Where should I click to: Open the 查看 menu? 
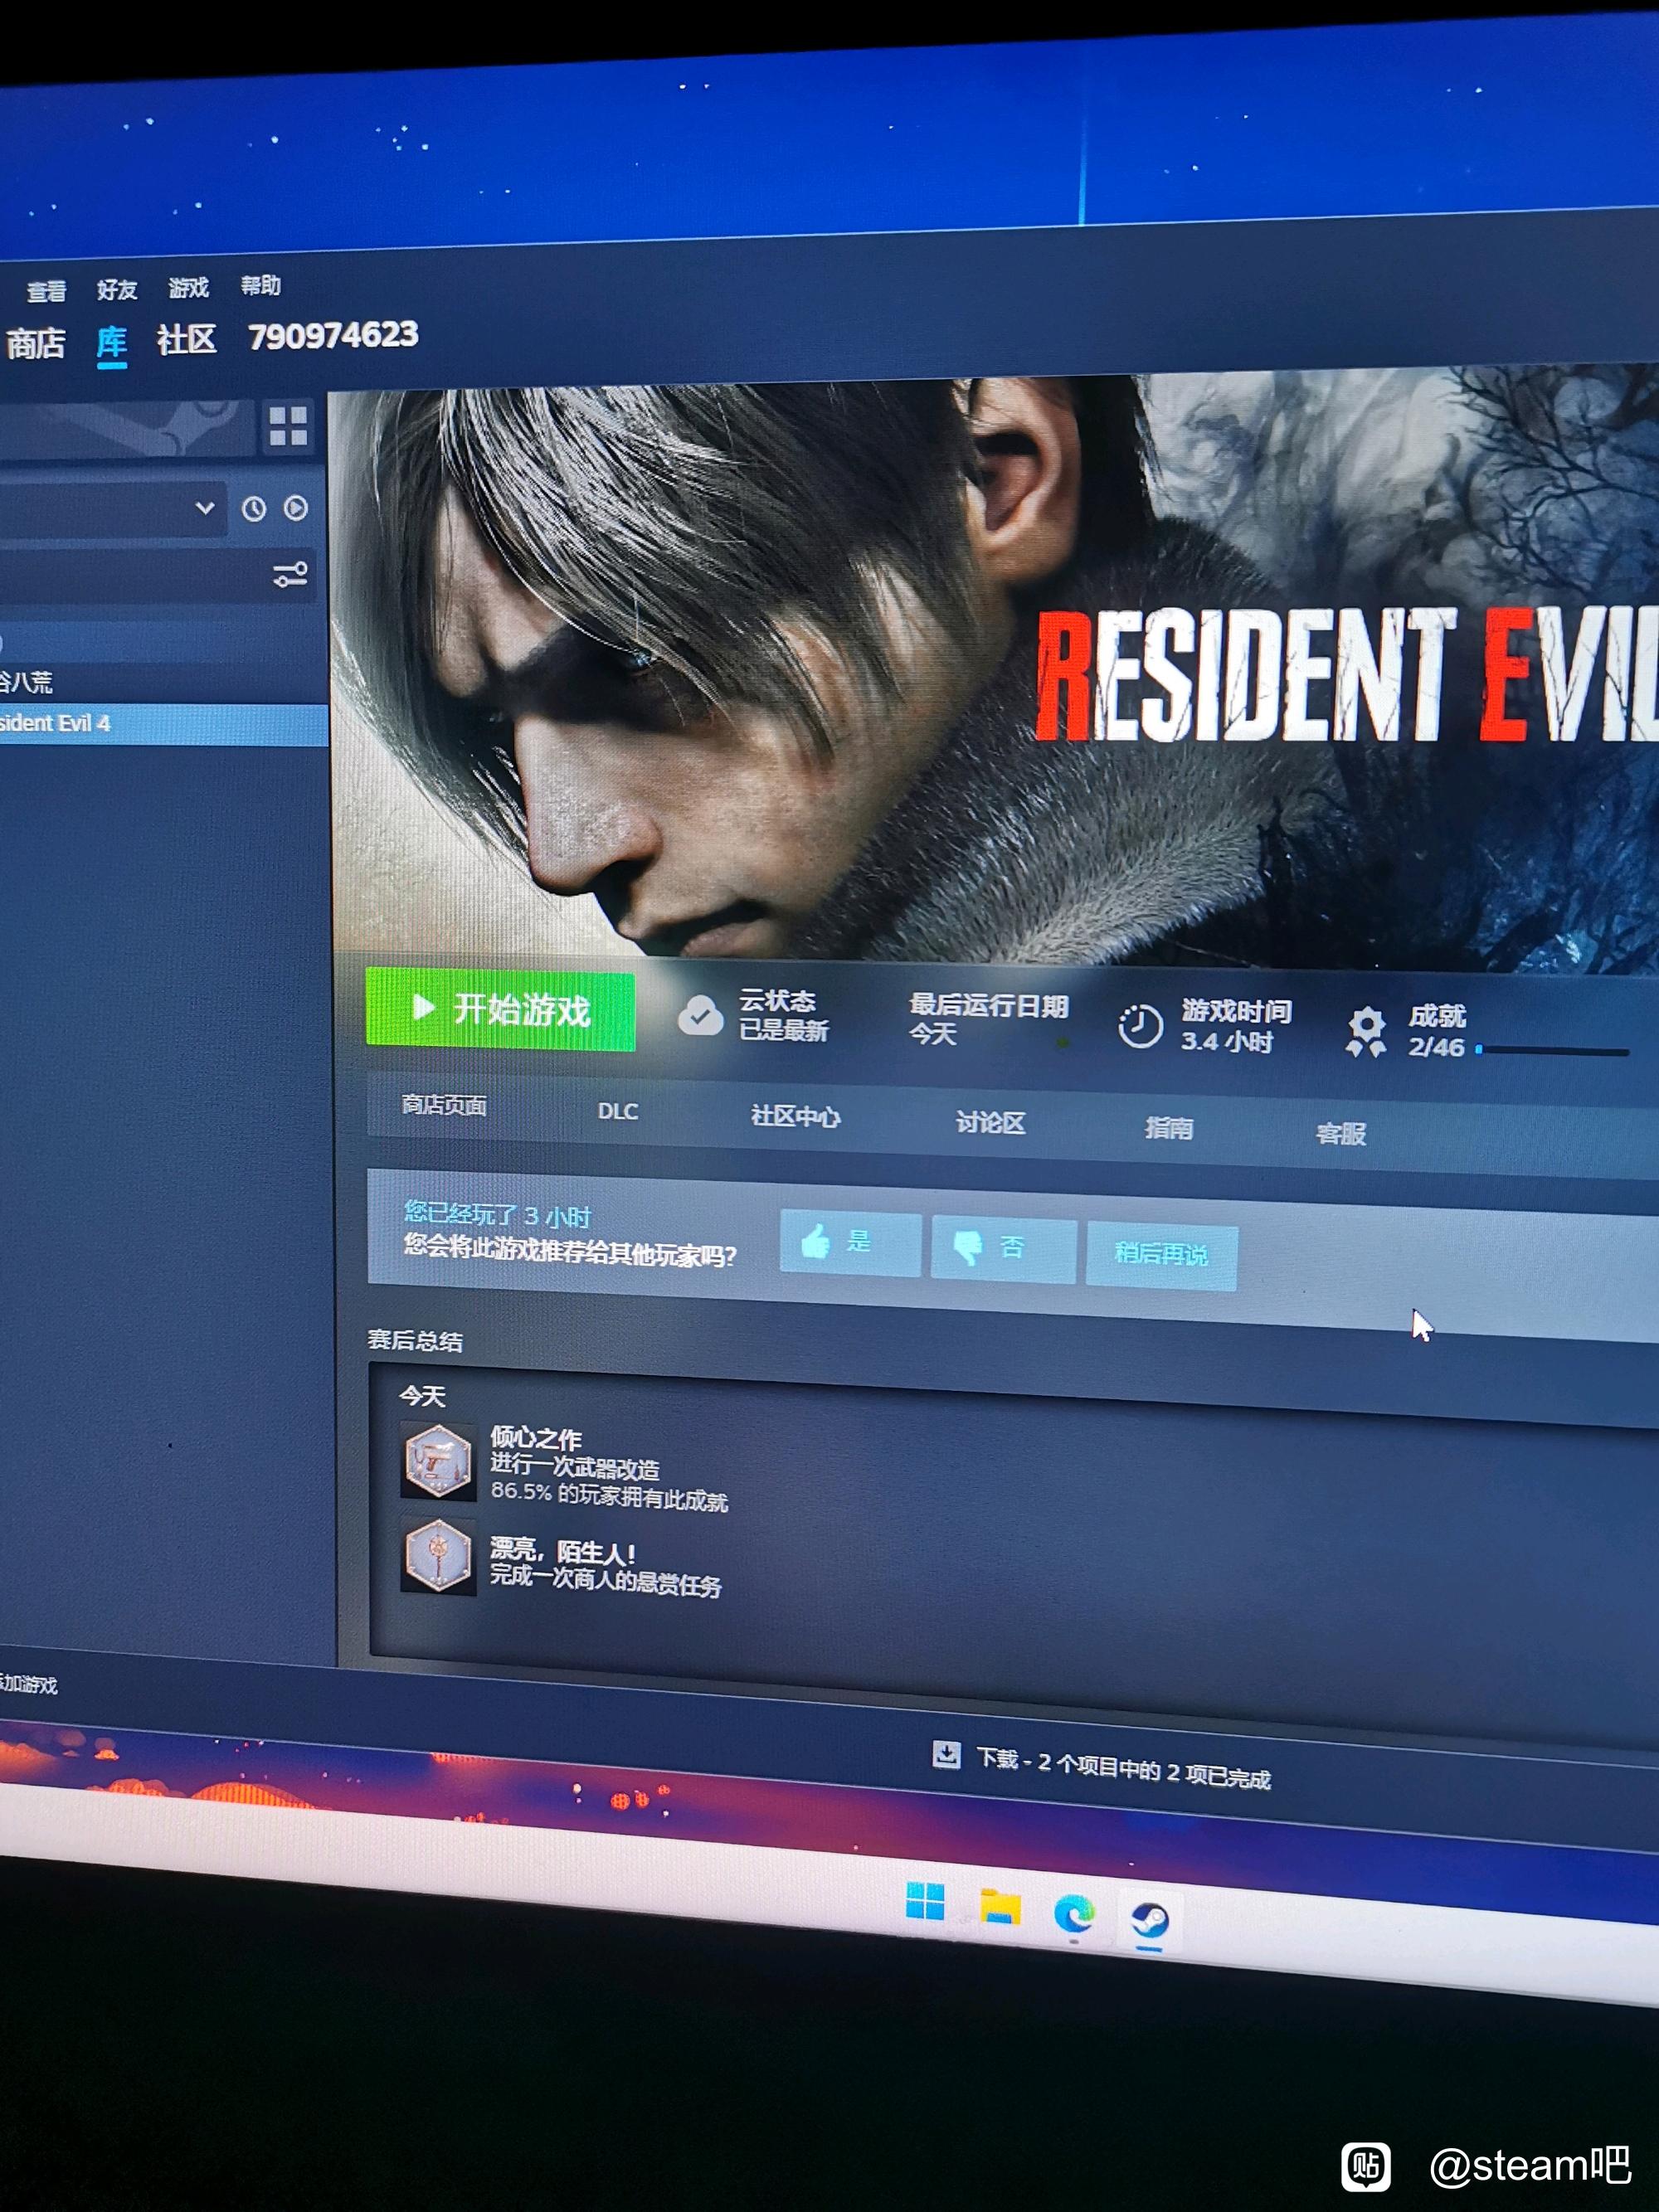click(x=46, y=291)
